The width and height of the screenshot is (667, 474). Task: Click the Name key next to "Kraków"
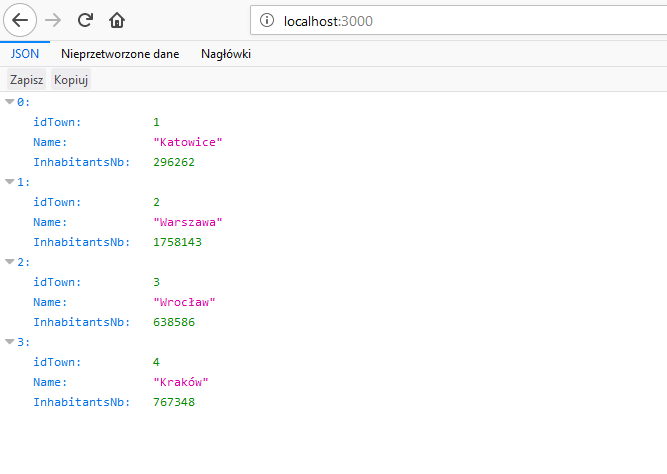coord(50,382)
